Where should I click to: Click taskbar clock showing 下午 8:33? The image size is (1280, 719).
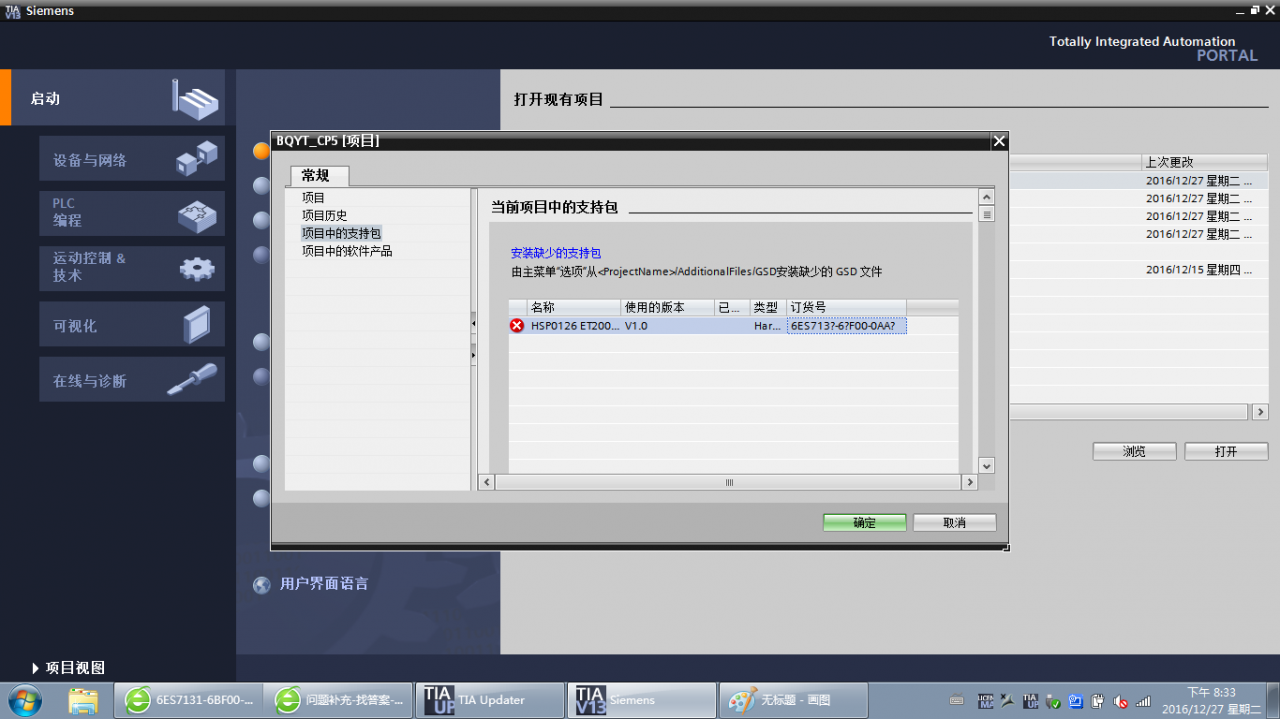pos(1211,700)
